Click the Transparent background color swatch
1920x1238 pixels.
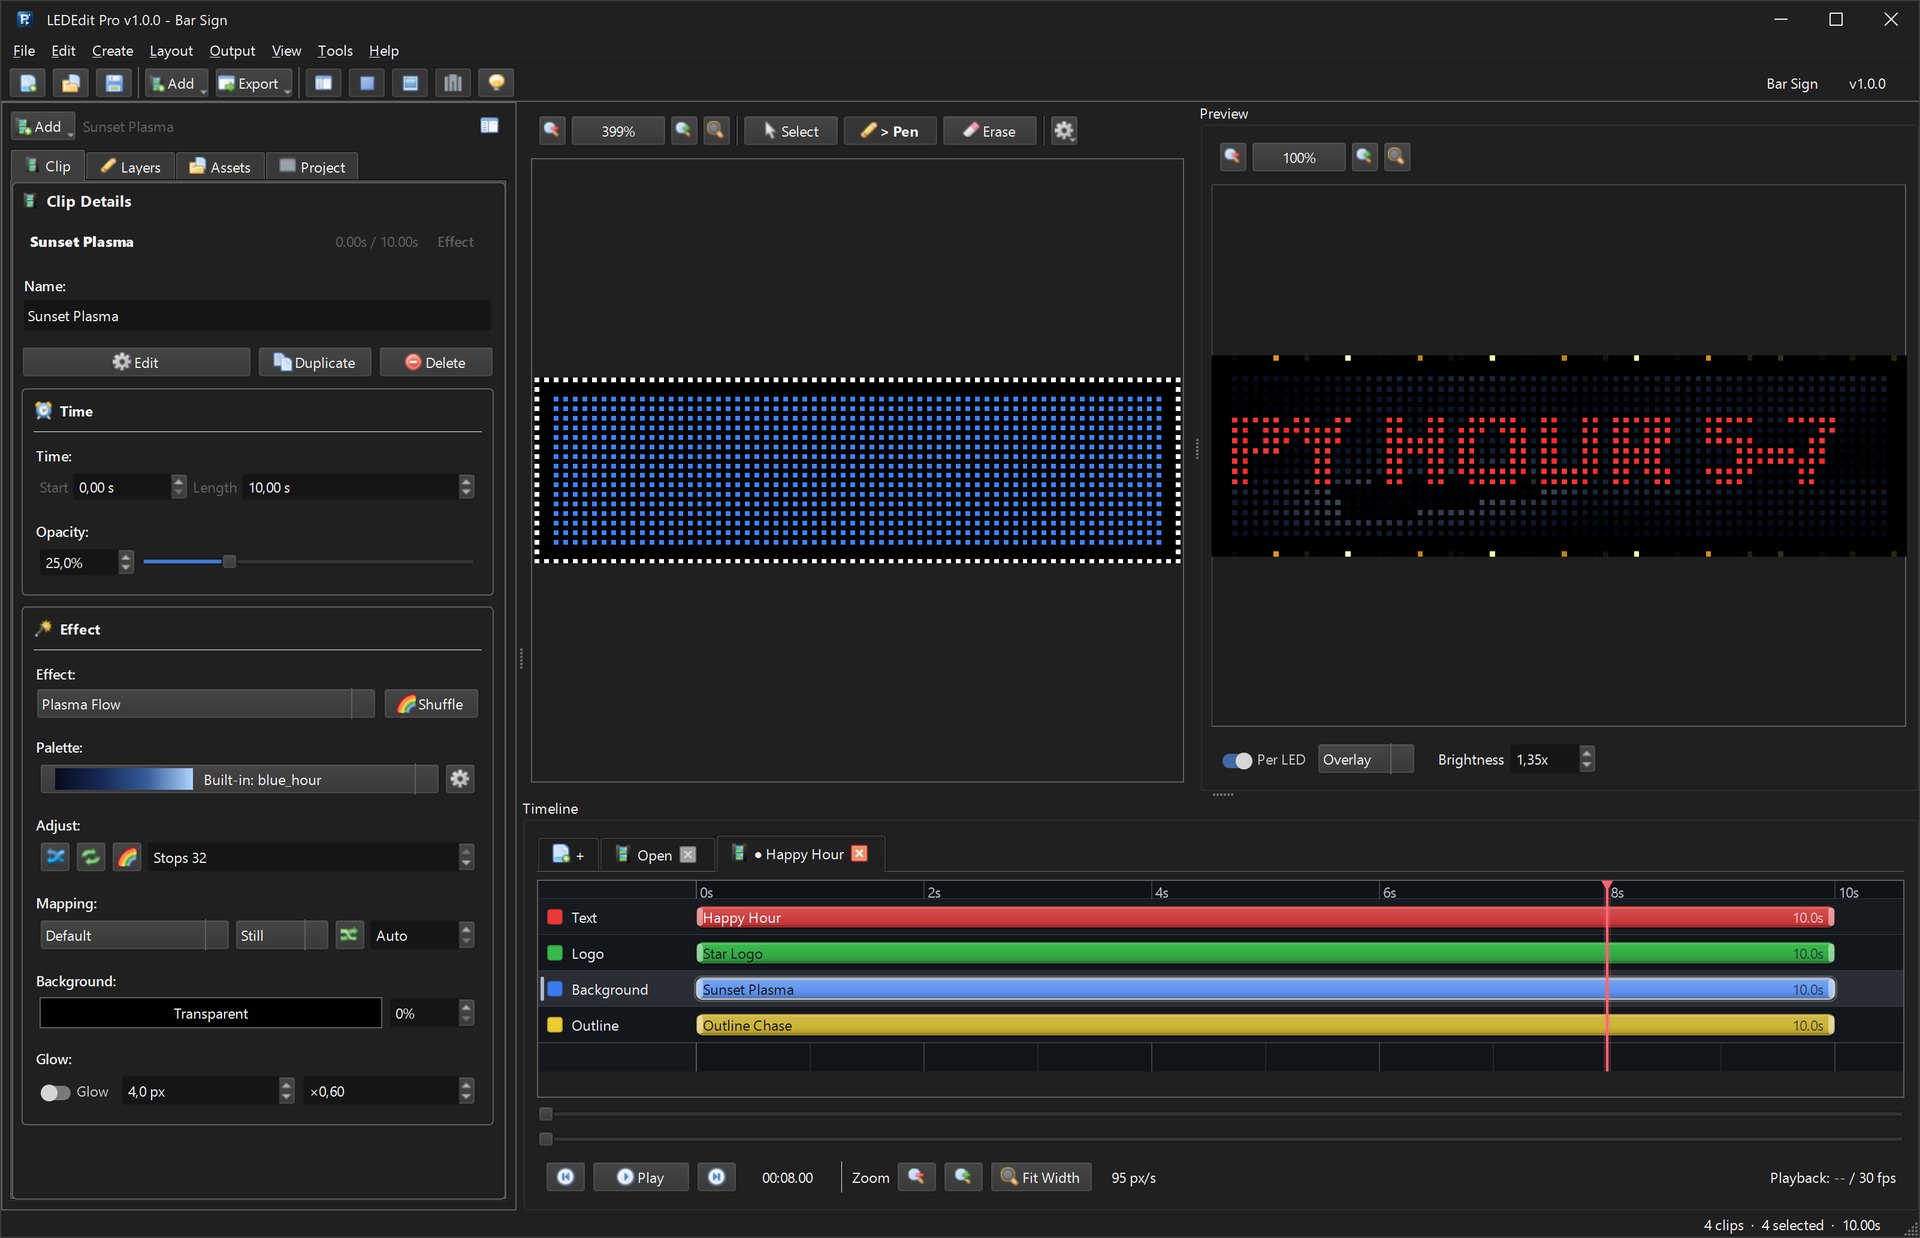click(x=211, y=1013)
